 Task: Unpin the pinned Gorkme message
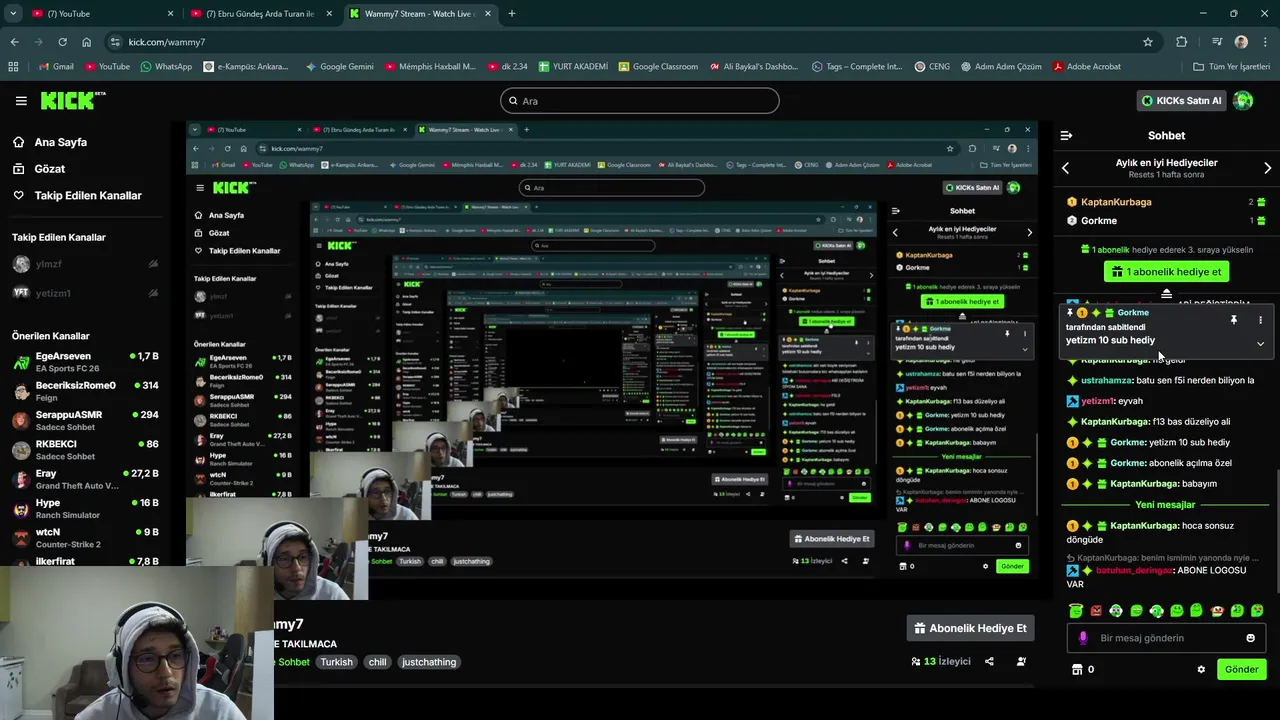click(x=1233, y=320)
